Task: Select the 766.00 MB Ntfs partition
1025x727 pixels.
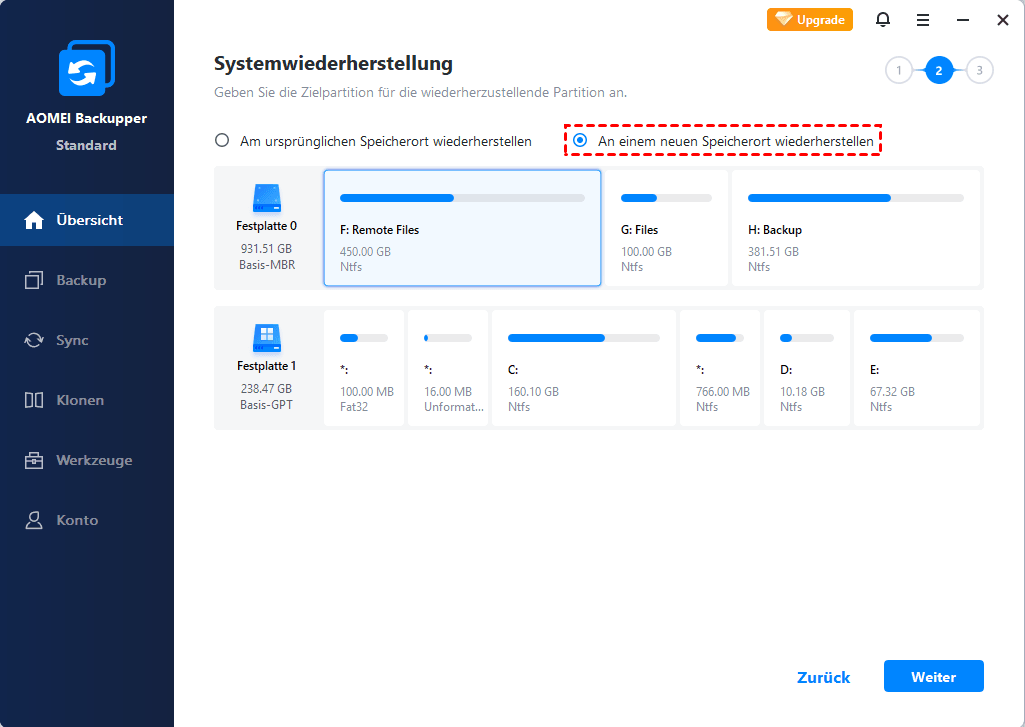Action: (x=720, y=368)
